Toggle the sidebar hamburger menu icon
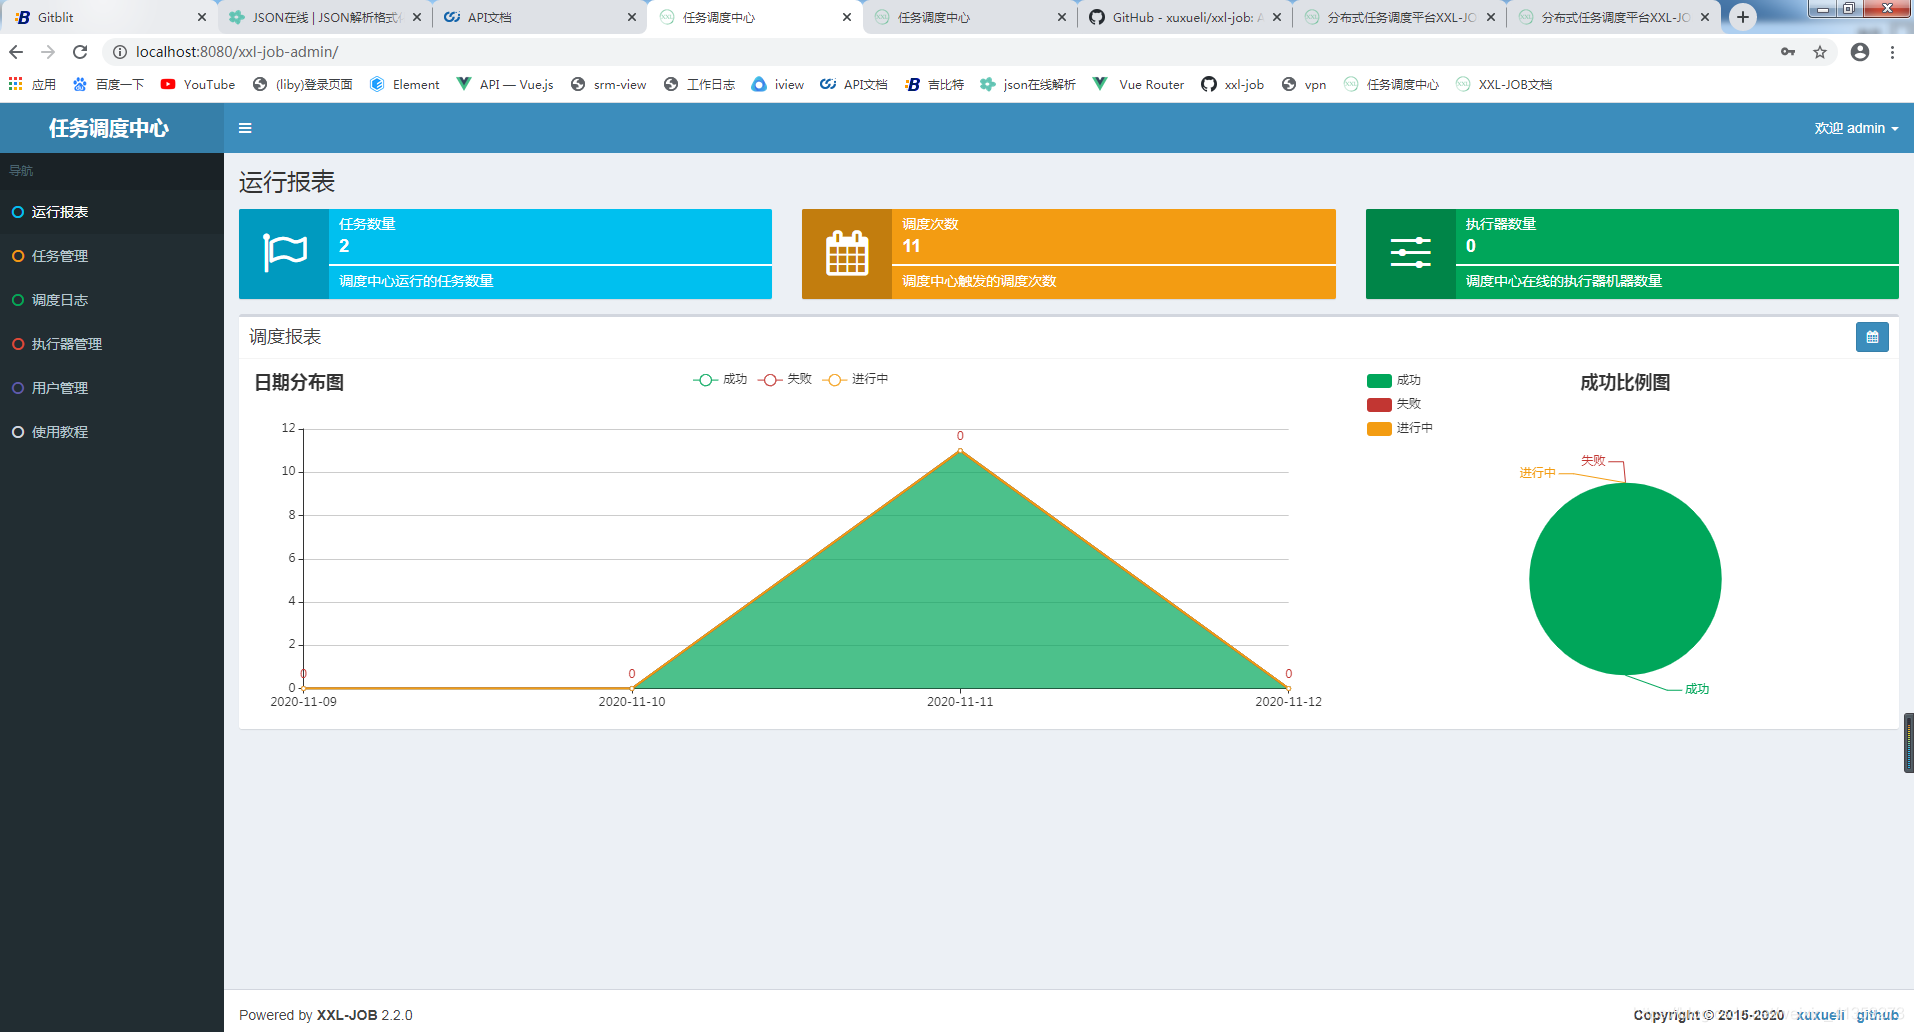 click(245, 128)
